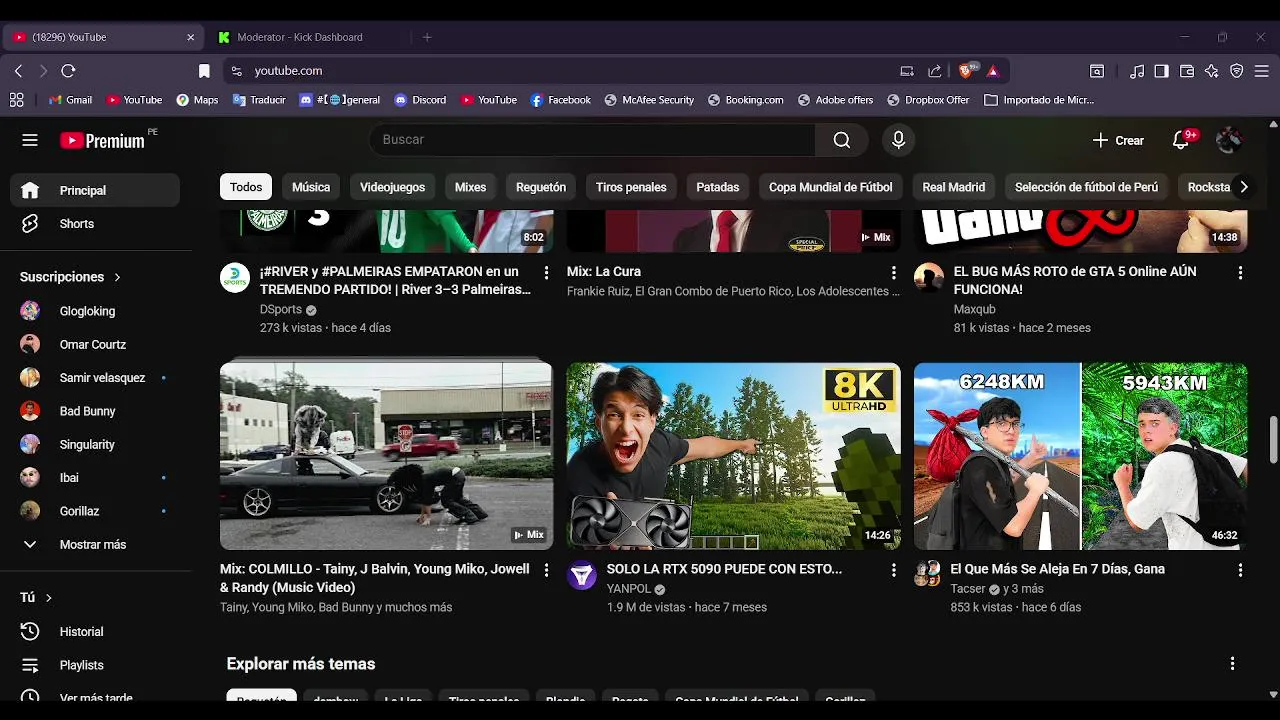Click in the Buscar search field
Image resolution: width=1280 pixels, height=720 pixels.
(592, 140)
